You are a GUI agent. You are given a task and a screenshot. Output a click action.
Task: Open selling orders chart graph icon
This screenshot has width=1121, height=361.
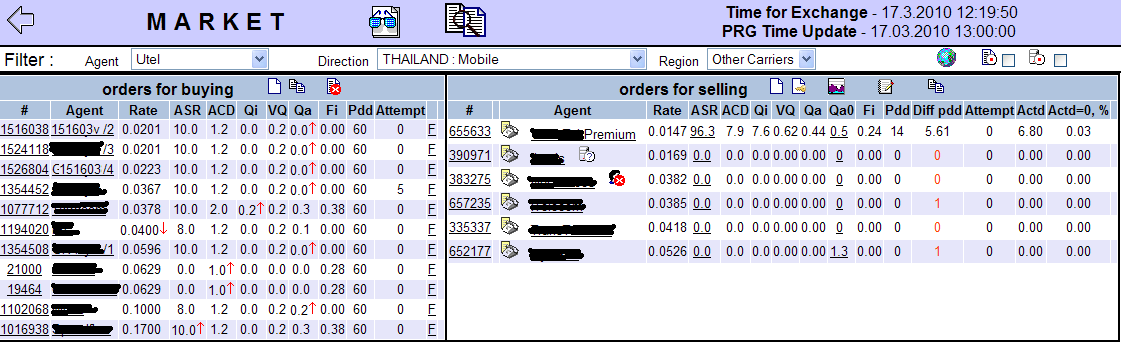coord(837,86)
